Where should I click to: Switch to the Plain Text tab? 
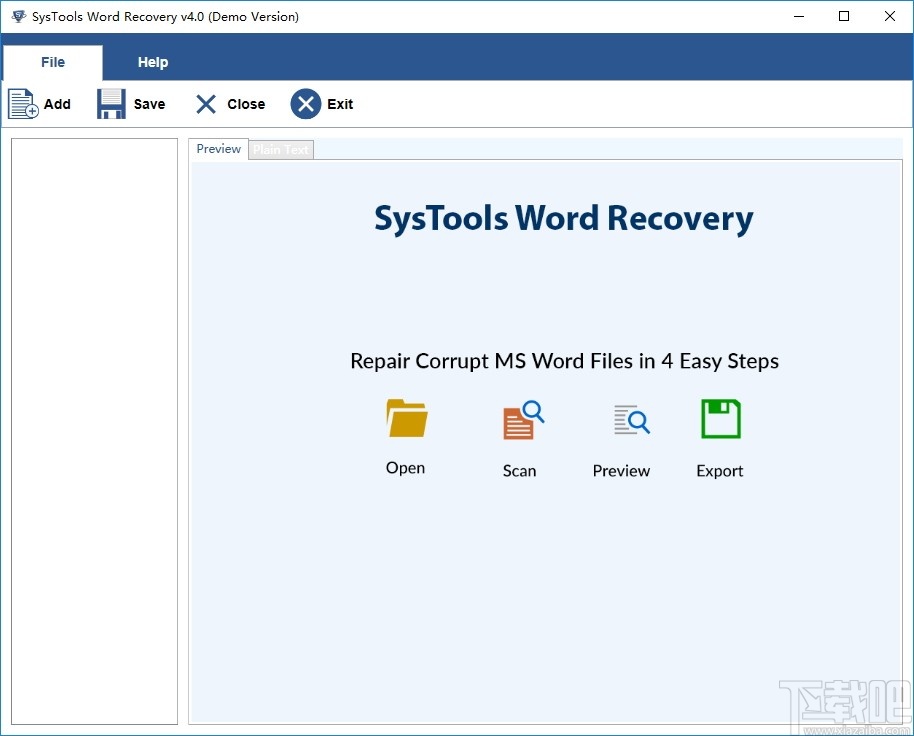pyautogui.click(x=280, y=148)
